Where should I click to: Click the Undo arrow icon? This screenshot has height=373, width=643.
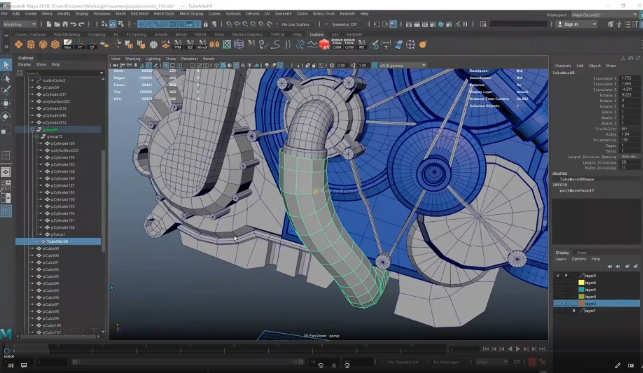click(x=73, y=24)
